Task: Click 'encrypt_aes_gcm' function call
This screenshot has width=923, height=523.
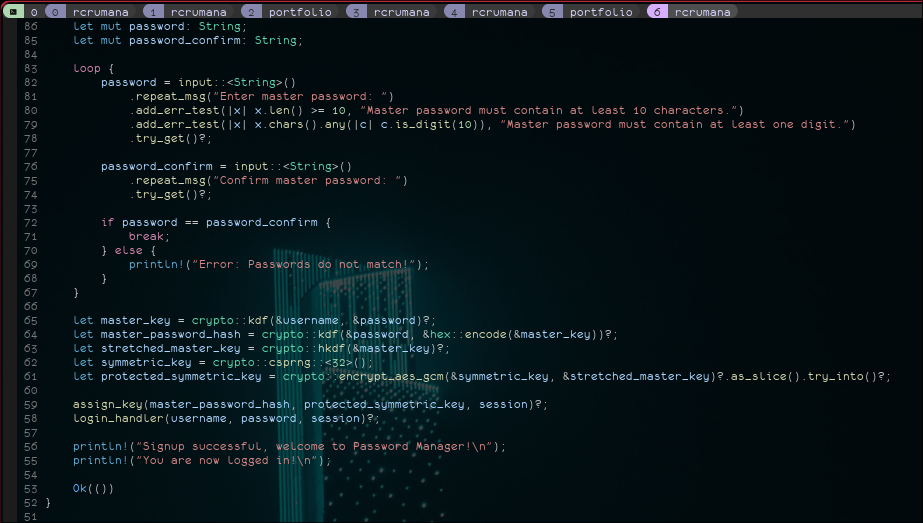Action: tap(391, 376)
